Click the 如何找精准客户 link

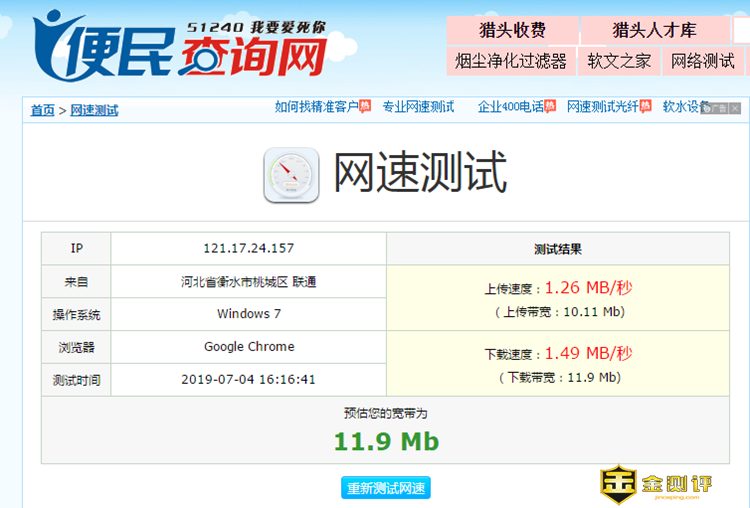[x=316, y=107]
